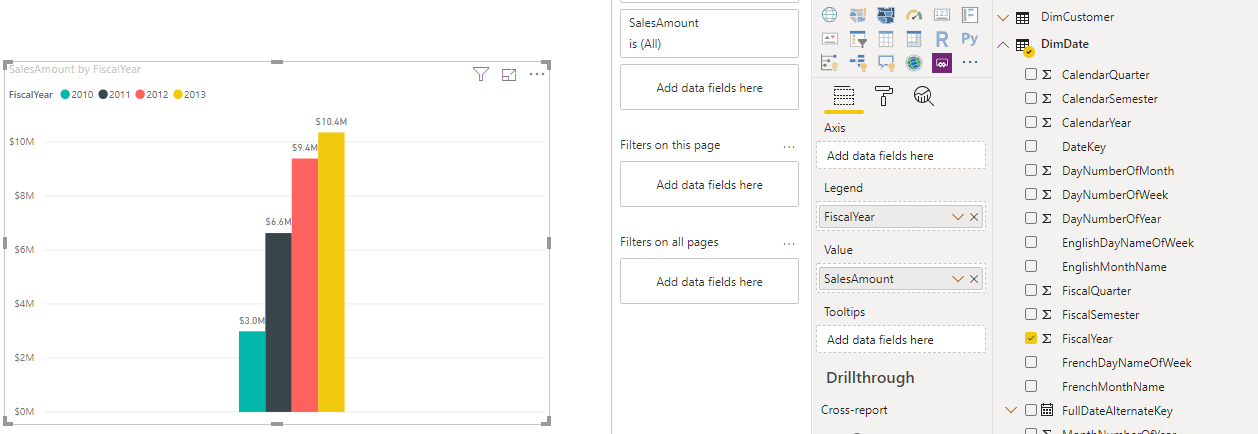
Task: Click the Cross-report label under Drillthrough
Action: click(854, 410)
